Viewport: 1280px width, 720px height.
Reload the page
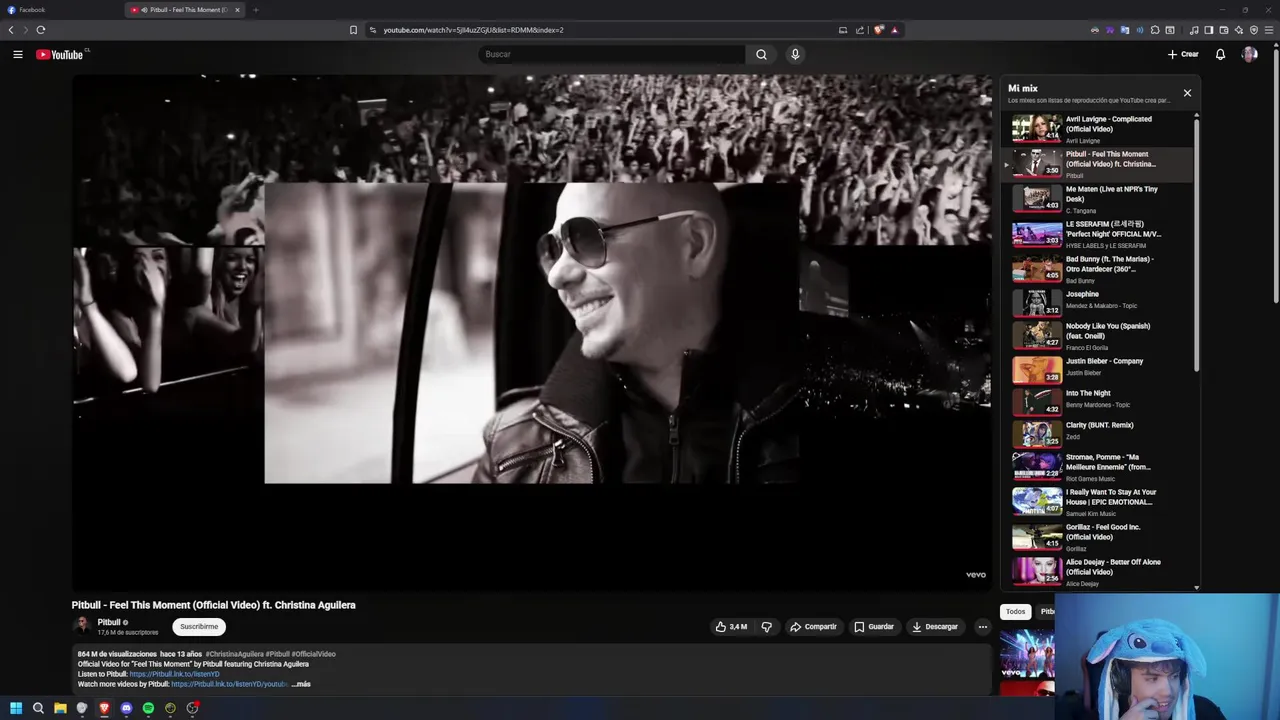[x=41, y=30]
